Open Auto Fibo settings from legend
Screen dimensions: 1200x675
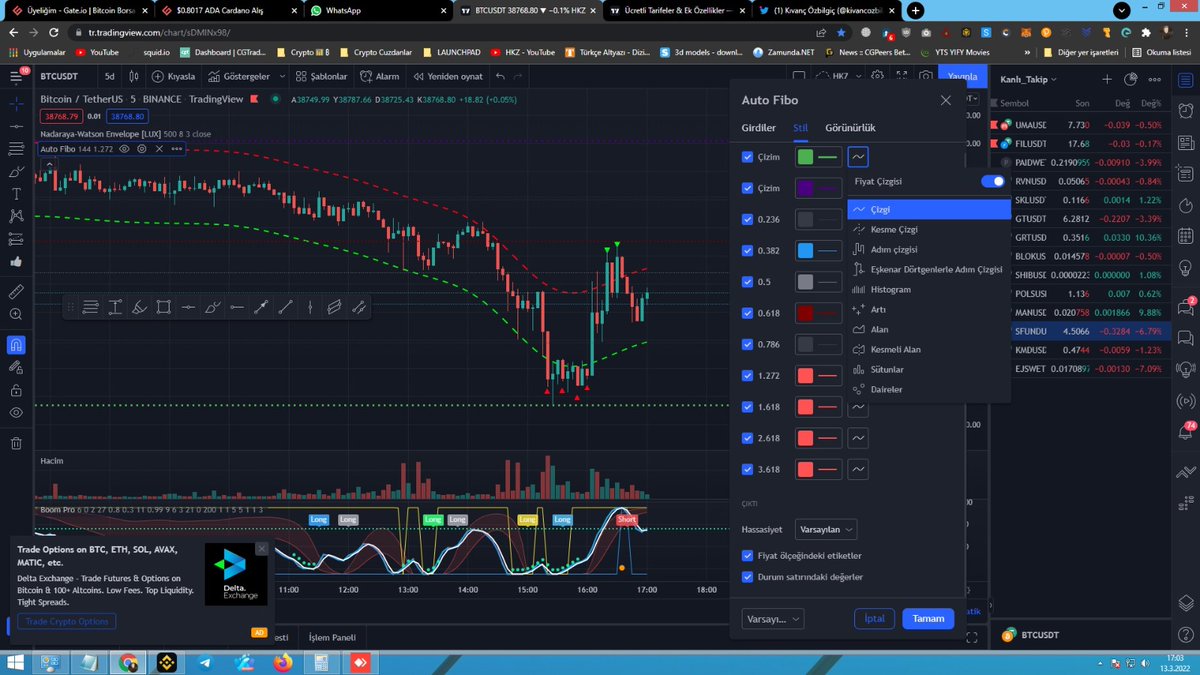click(142, 148)
